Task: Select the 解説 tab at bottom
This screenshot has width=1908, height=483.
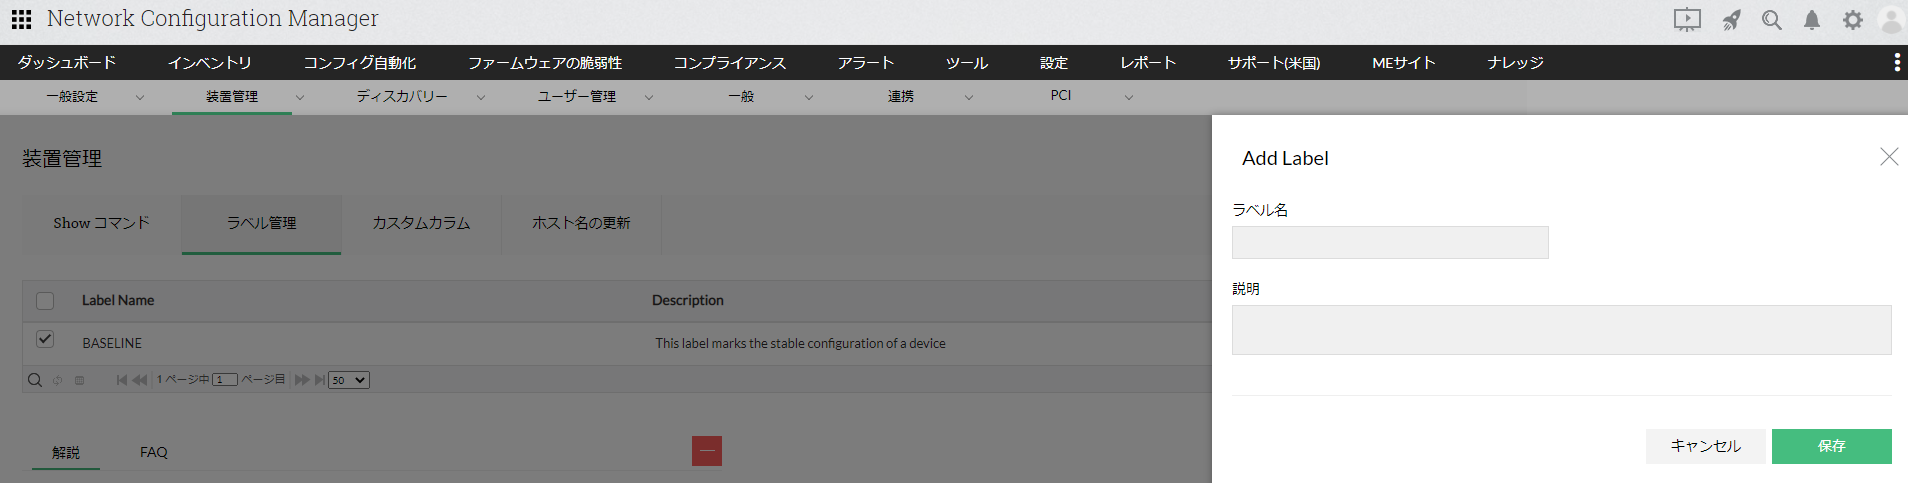Action: tap(66, 453)
